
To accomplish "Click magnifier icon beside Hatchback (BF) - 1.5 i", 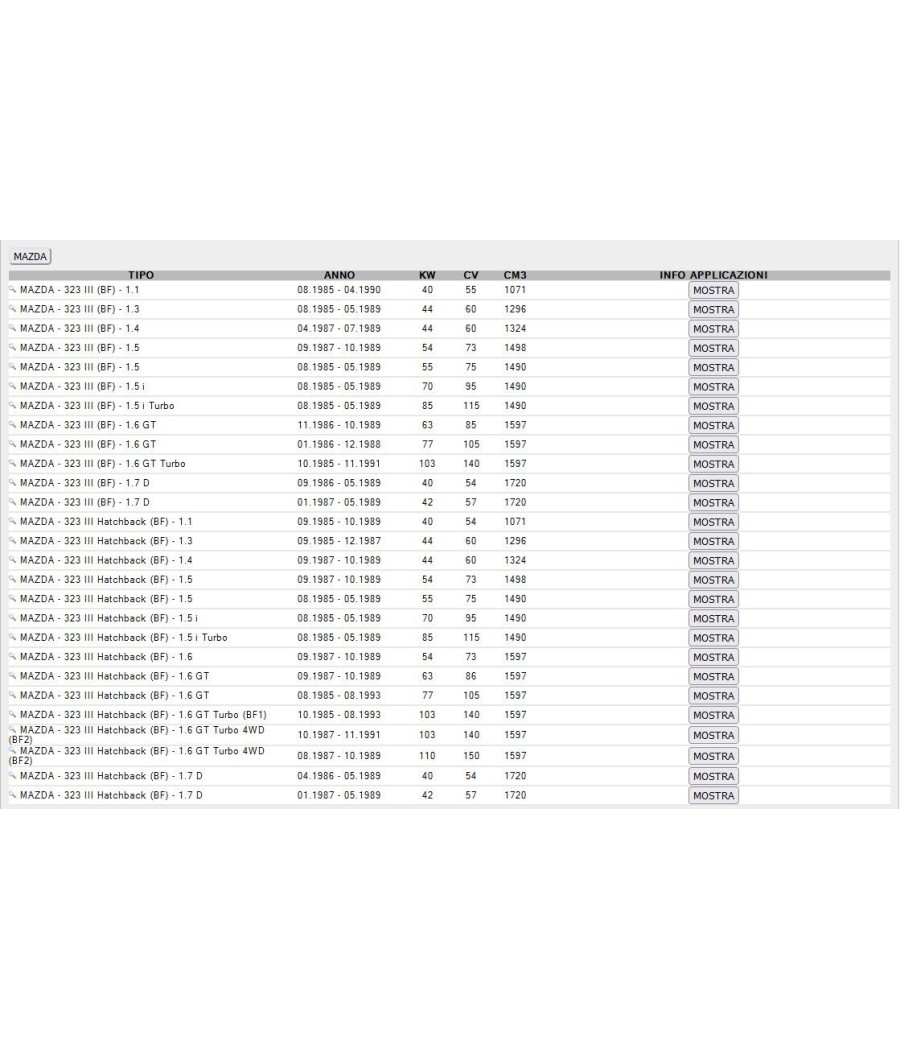I will click(x=12, y=617).
